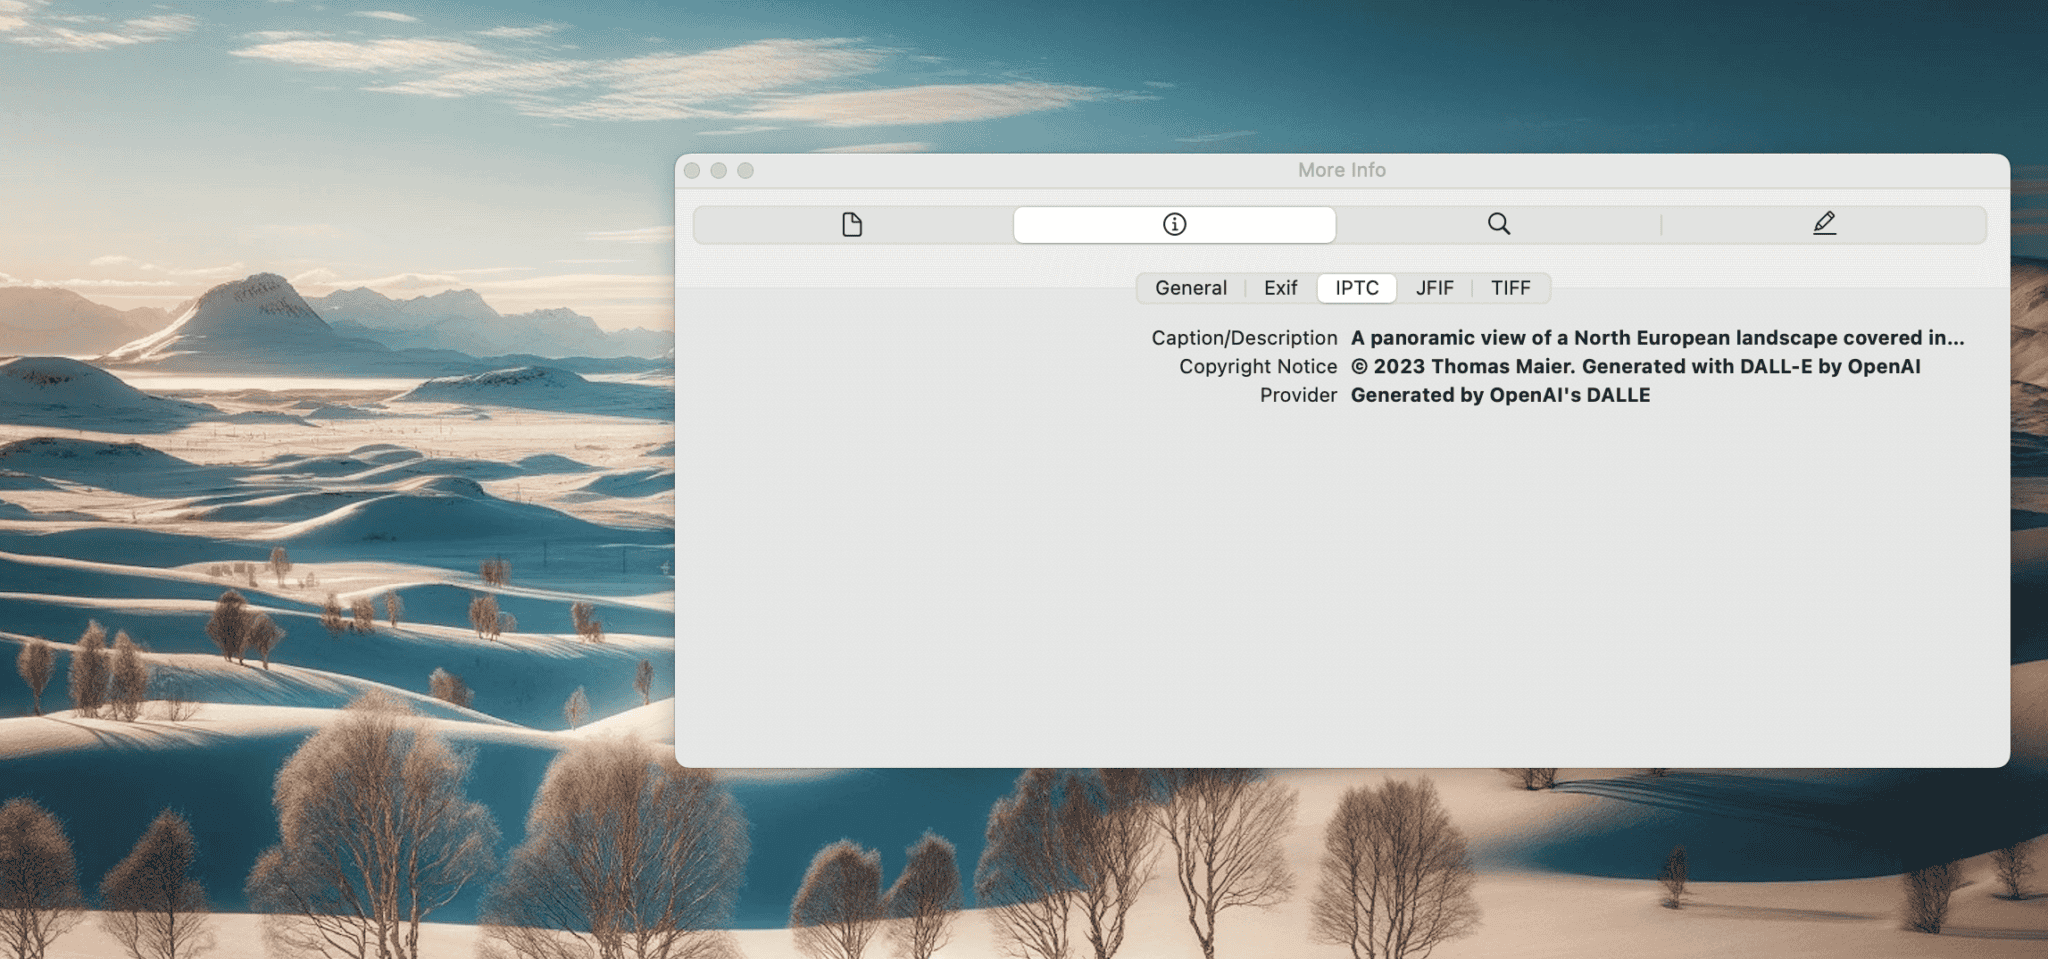Viewport: 2048px width, 959px height.
Task: Click the Copyright Notice value text
Action: [x=1635, y=366]
